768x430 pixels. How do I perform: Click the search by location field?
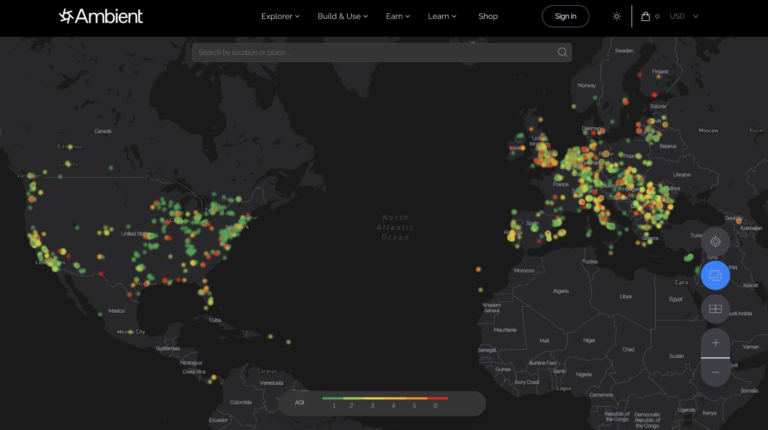pos(375,52)
